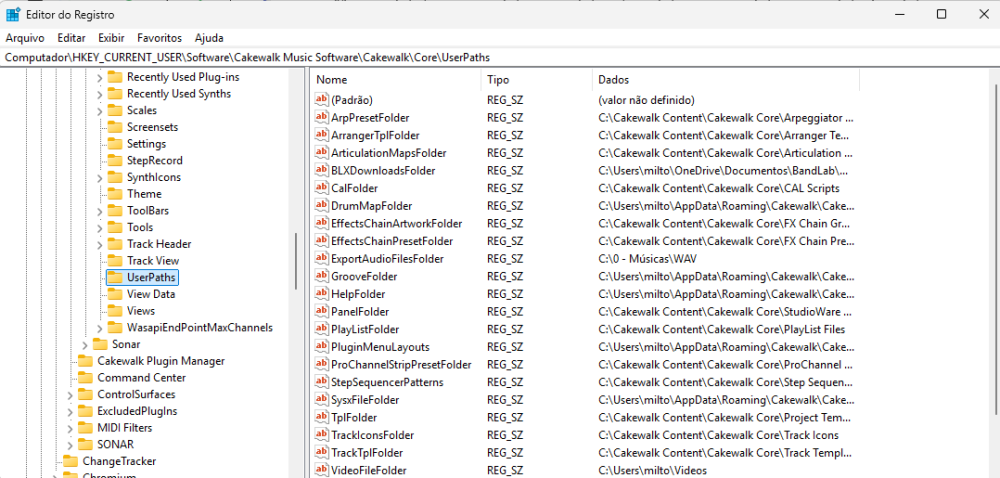
Task: Click the EffectsChainArtworkFolder value icon
Action: coord(321,224)
